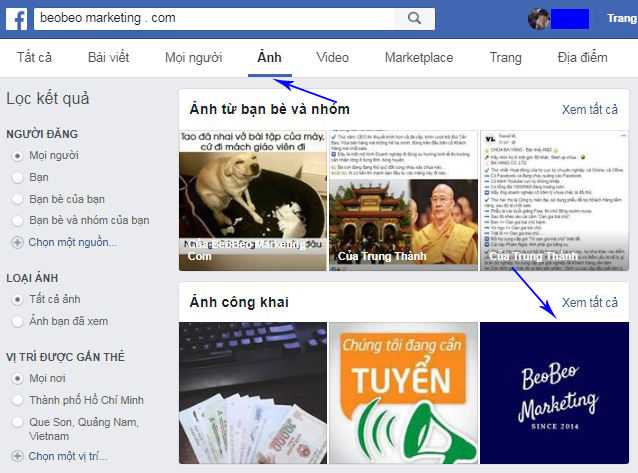Click the Ảnh từ bạn bè và nhóm heading
The image size is (638, 473).
pyautogui.click(x=269, y=109)
